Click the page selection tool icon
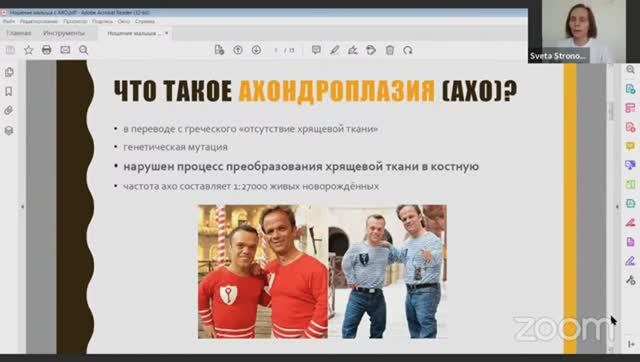 (x=219, y=50)
